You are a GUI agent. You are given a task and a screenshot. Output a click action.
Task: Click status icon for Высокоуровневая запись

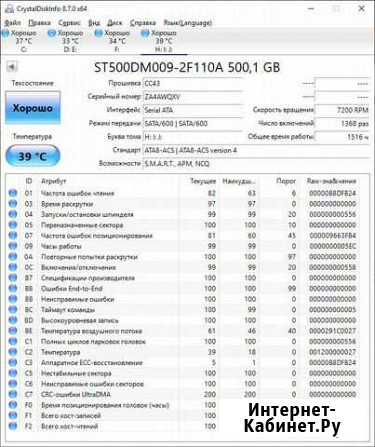[13, 320]
